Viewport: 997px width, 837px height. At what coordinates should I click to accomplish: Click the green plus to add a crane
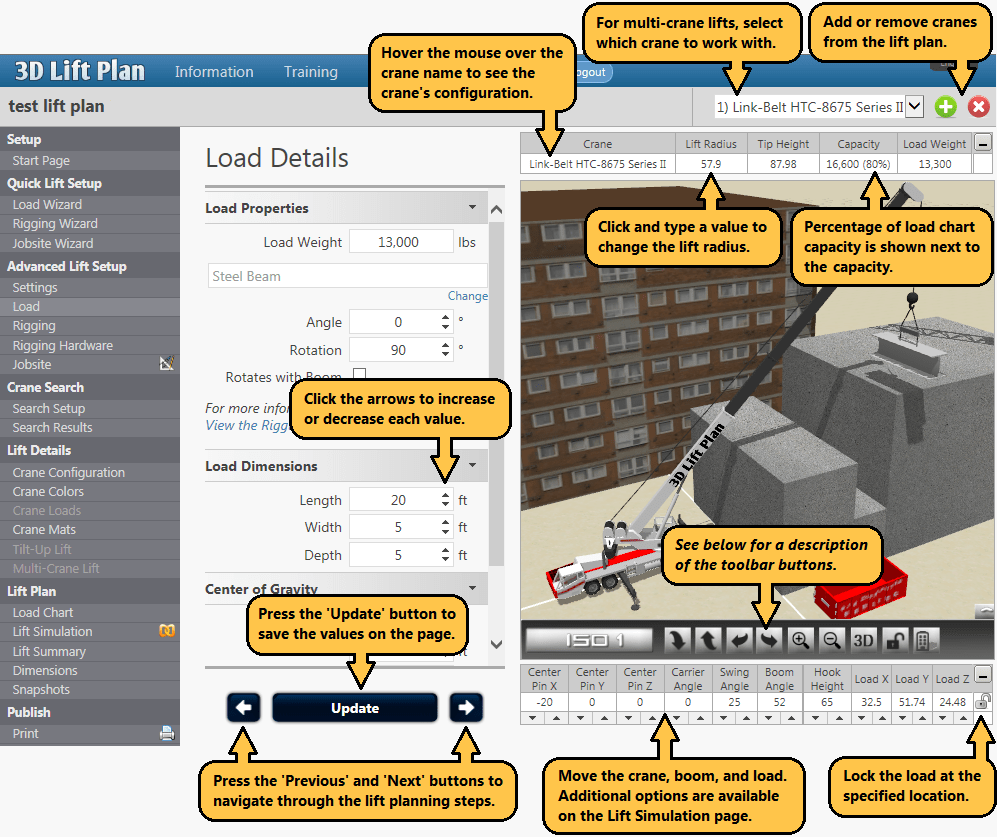pos(945,106)
